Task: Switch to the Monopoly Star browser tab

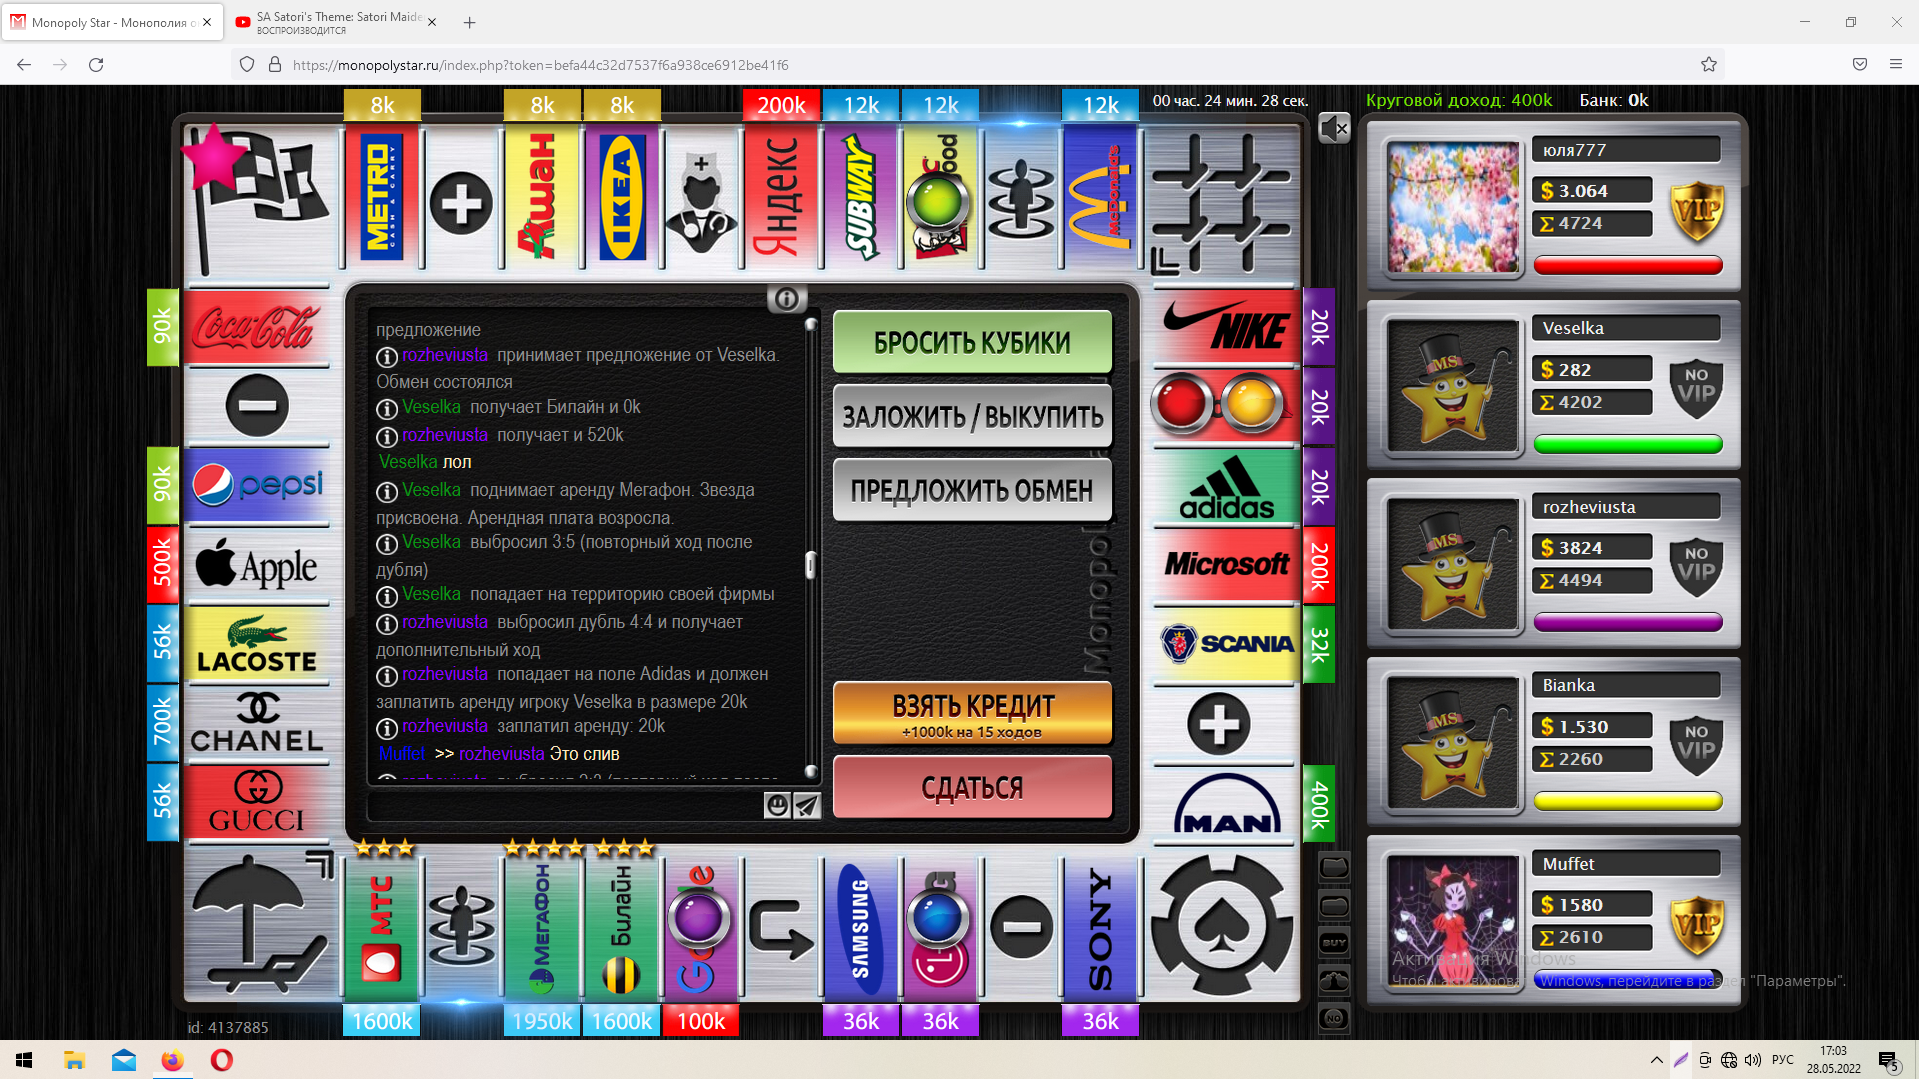Action: (x=112, y=22)
